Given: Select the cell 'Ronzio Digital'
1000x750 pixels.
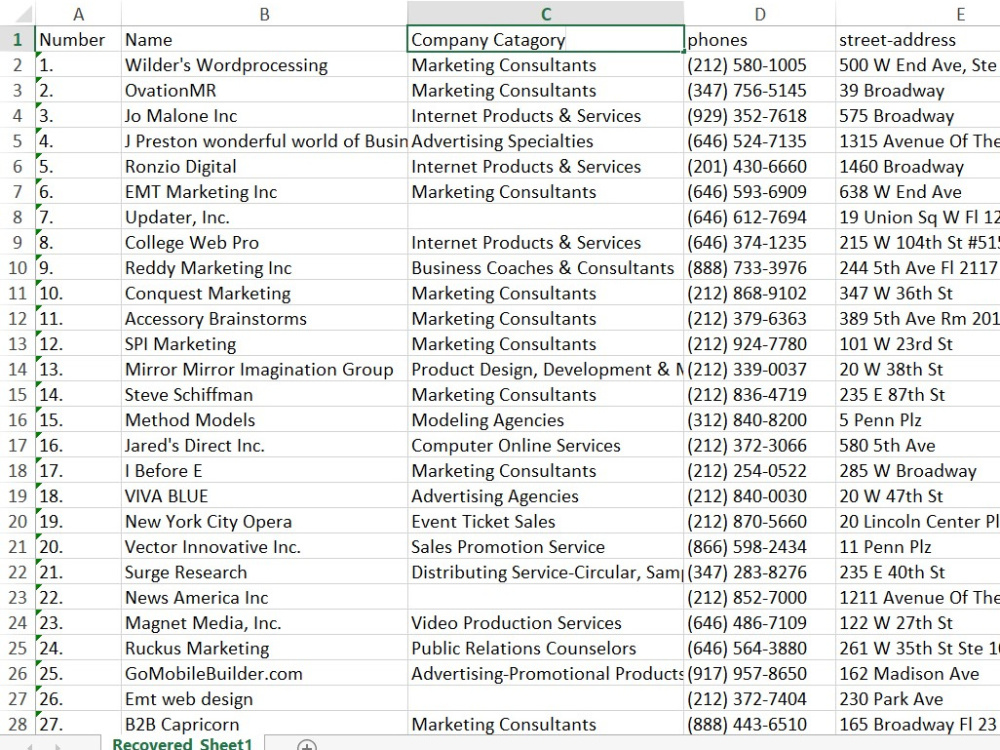Looking at the screenshot, I should click(x=264, y=166).
